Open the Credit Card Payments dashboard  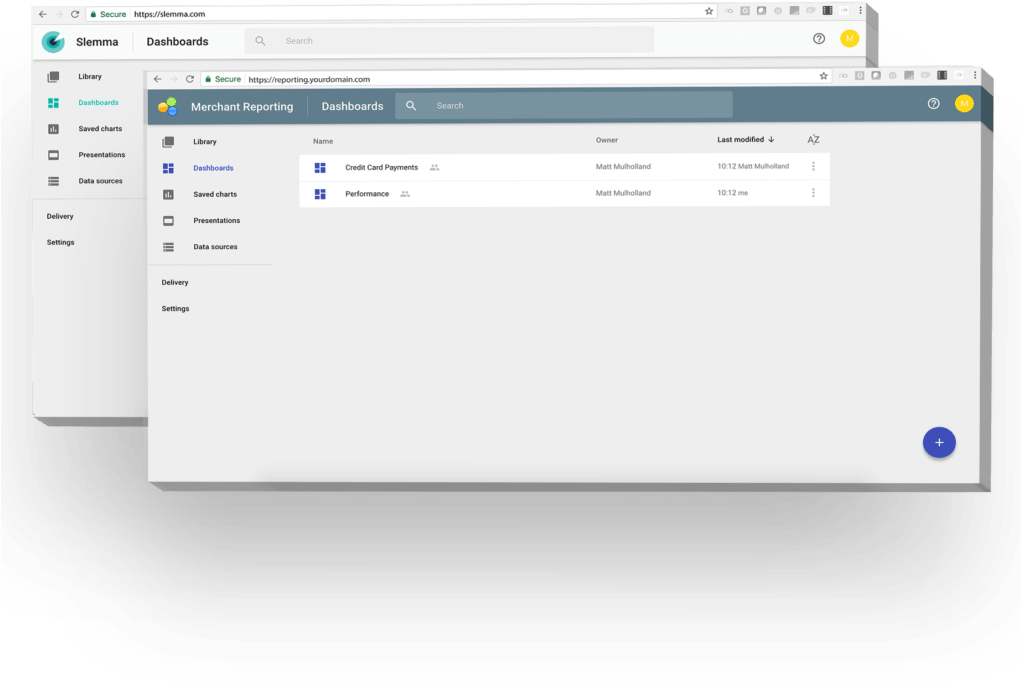click(381, 167)
